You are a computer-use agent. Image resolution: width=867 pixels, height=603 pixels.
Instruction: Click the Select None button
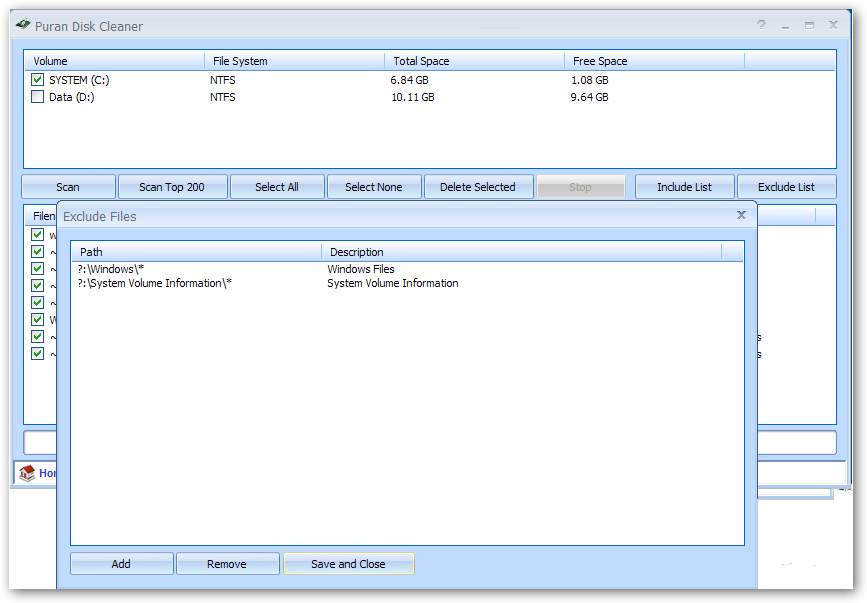(374, 187)
